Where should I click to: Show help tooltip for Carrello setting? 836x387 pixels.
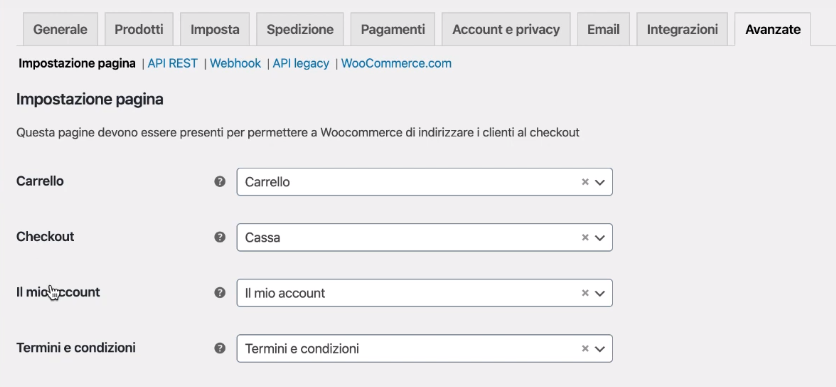[220, 182]
